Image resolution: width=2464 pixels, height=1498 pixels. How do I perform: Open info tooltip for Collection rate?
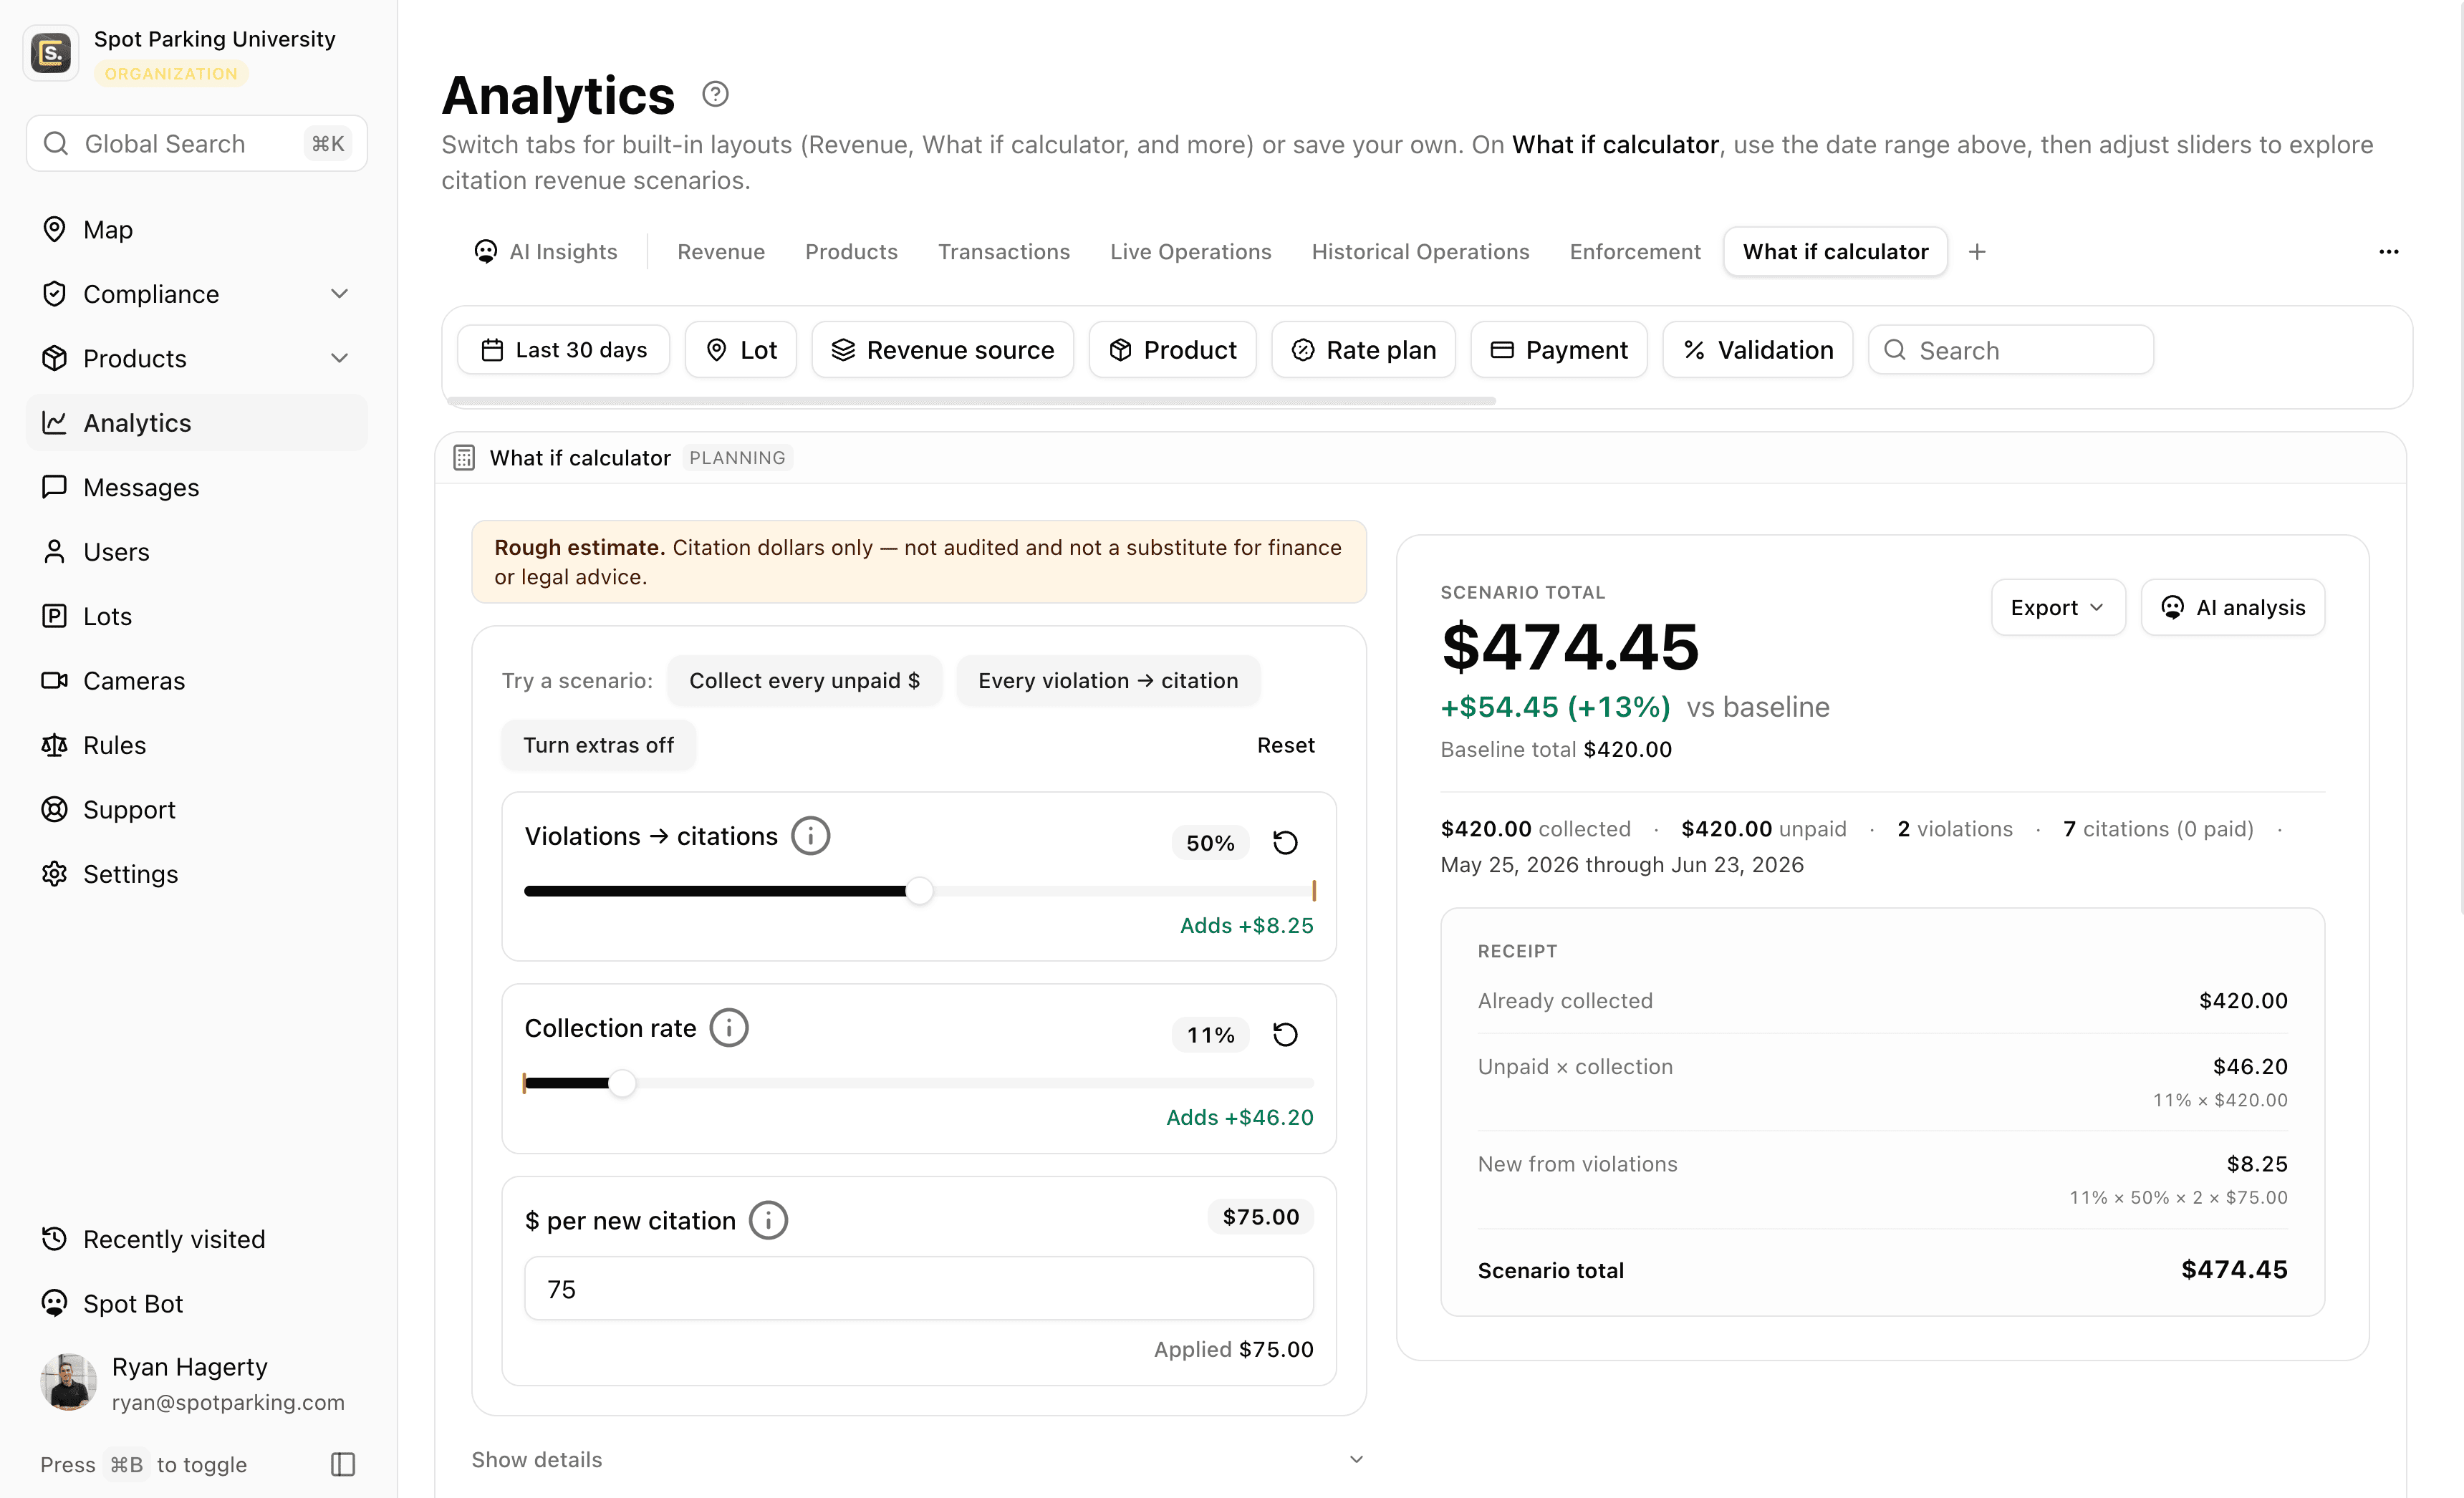(729, 1028)
